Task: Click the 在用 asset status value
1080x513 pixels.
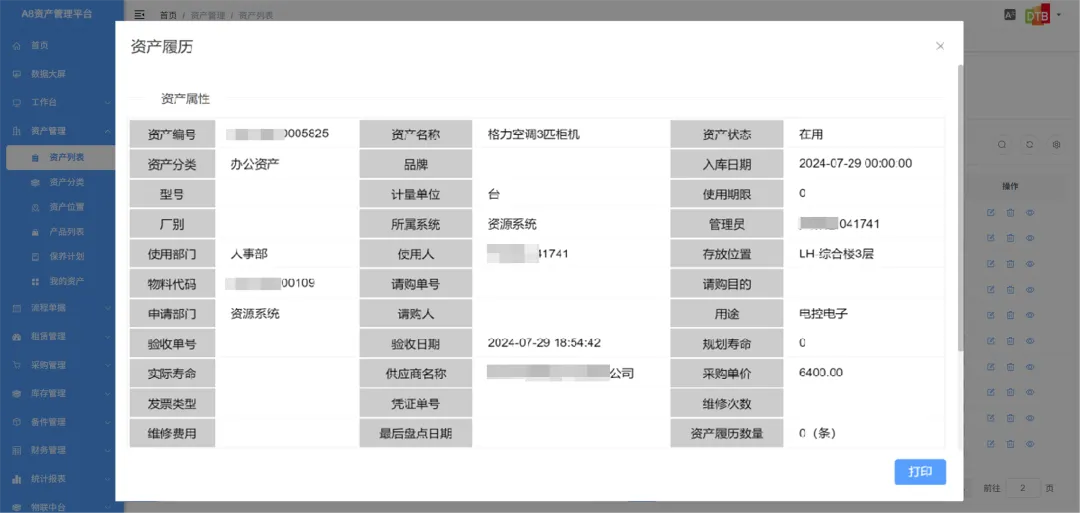Action: coord(811,134)
